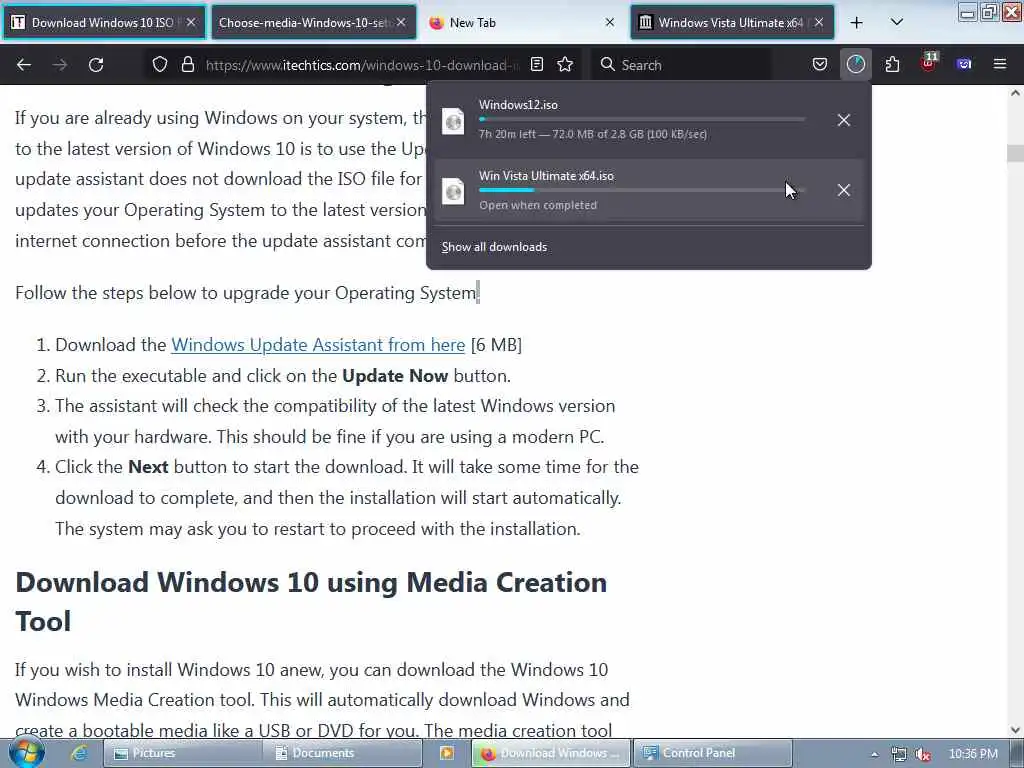Open the Windows Start orb
Viewport: 1024px width, 768px height.
tap(26, 753)
